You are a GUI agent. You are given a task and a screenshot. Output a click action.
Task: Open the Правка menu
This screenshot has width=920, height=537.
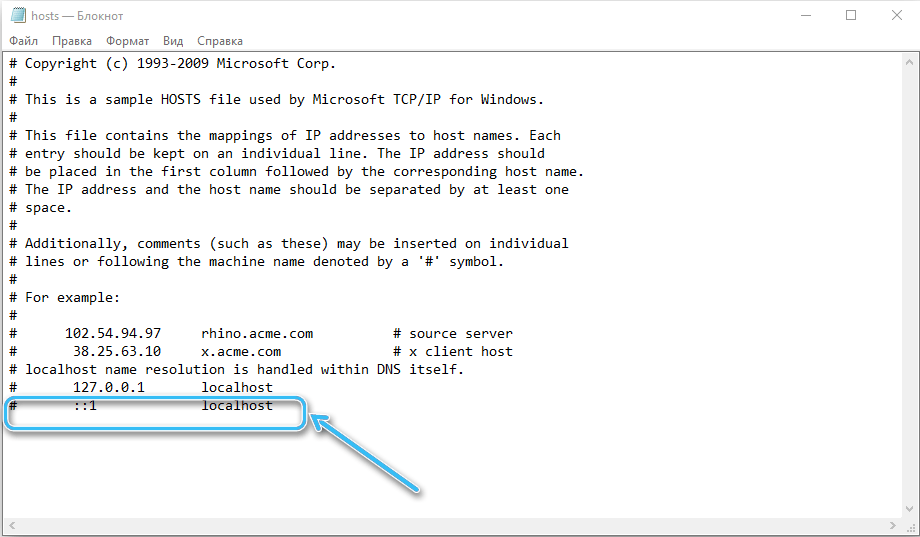click(72, 41)
